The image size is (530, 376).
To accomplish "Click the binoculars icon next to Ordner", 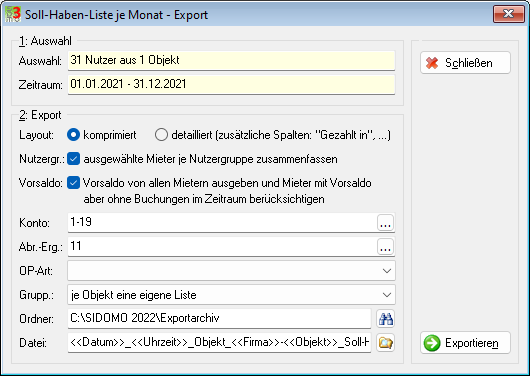I will pos(386,319).
